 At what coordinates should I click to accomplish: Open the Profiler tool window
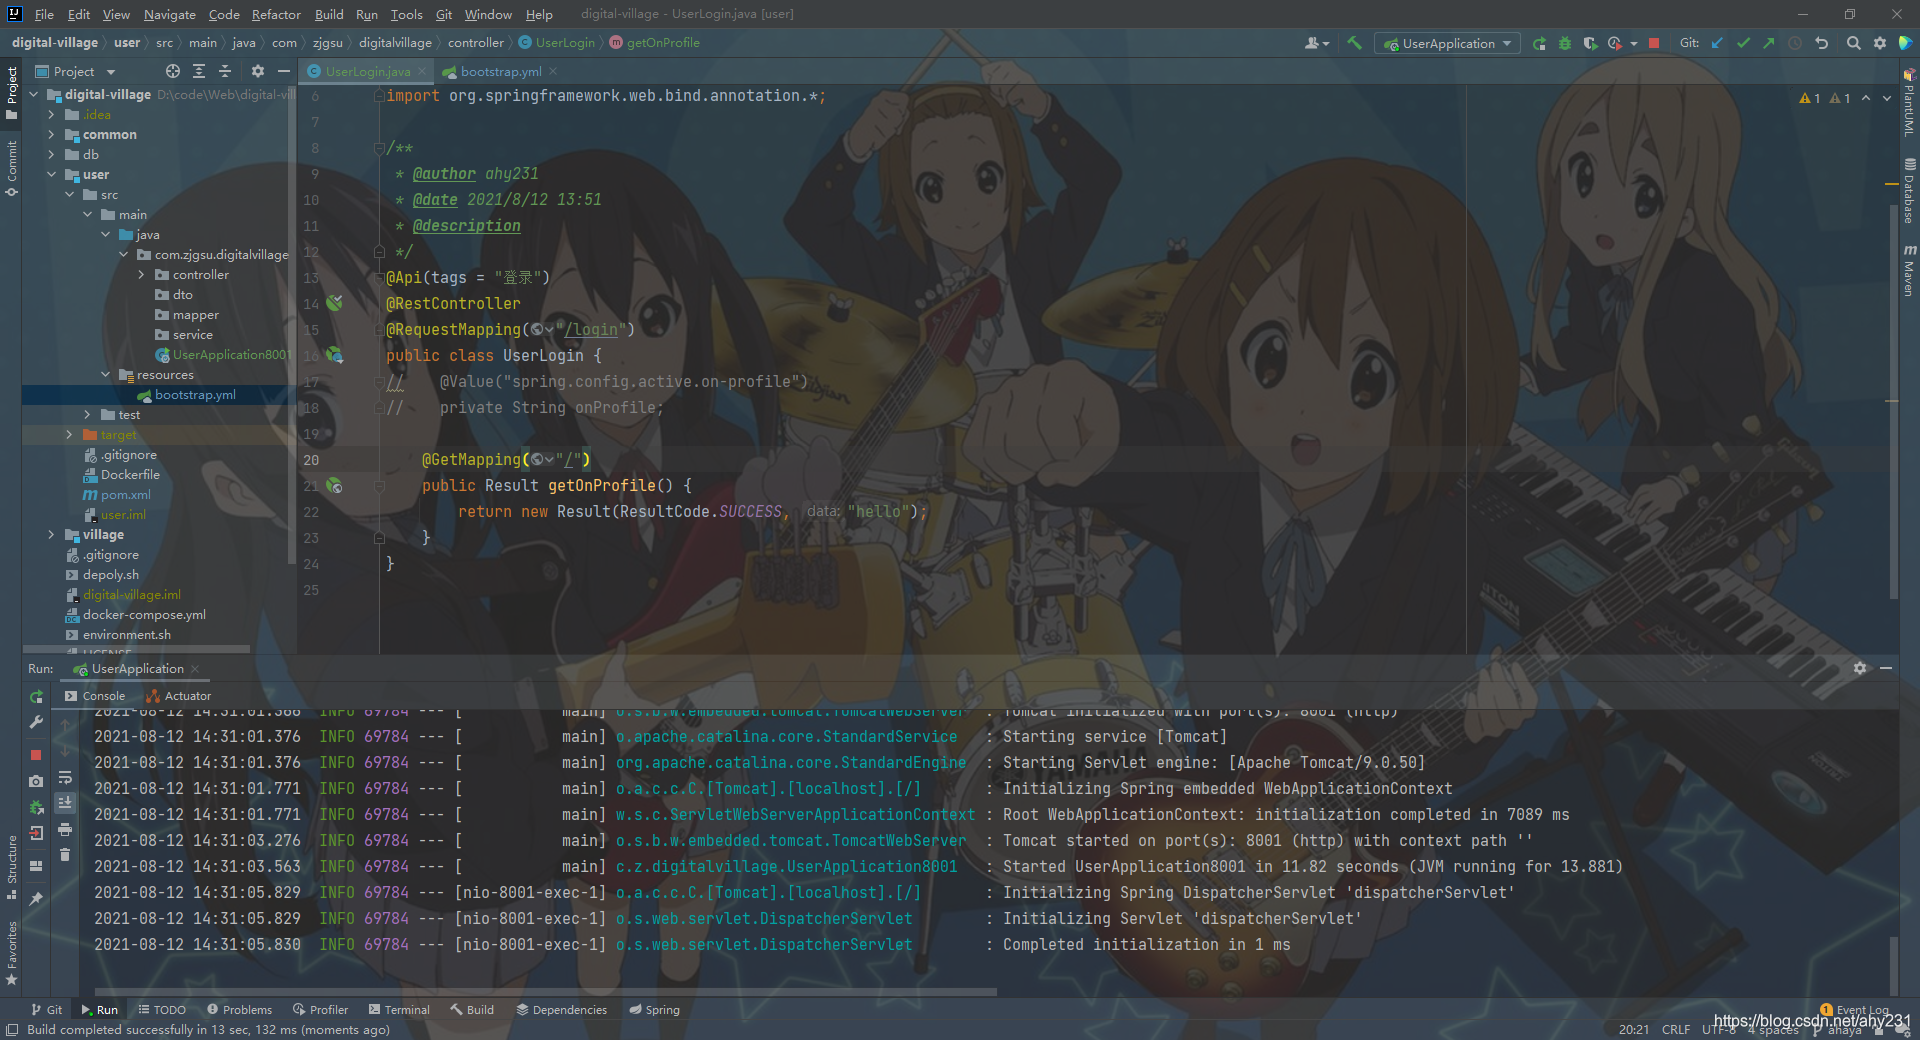320,1009
